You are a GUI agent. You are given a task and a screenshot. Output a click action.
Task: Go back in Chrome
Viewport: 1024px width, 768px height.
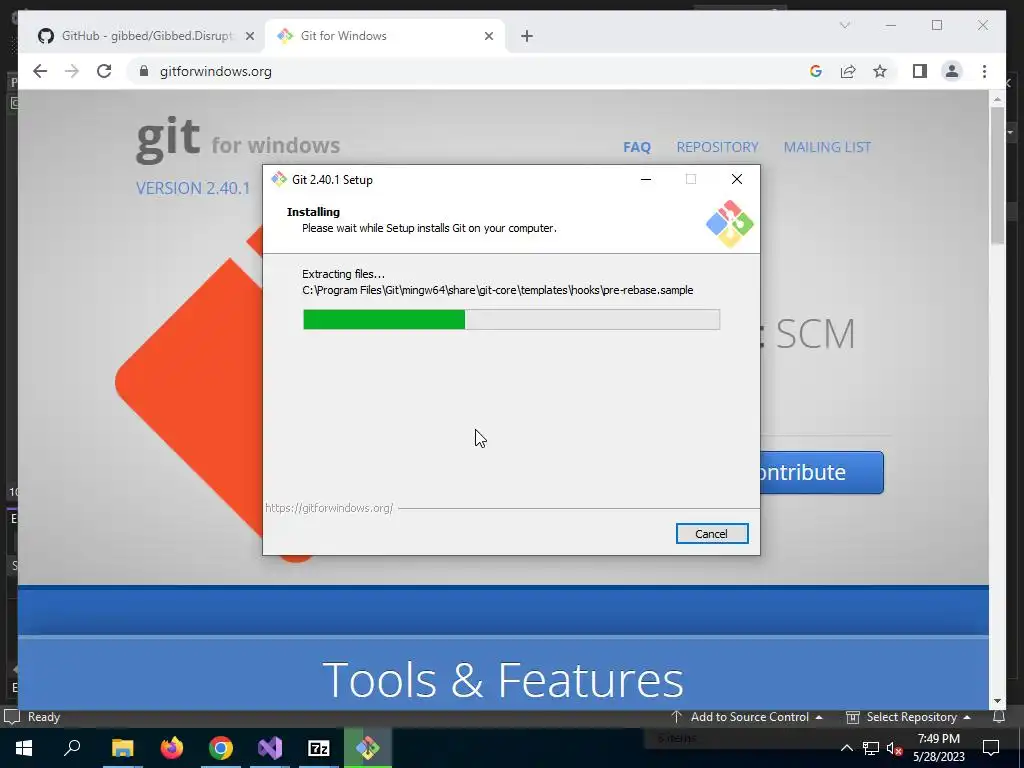[40, 71]
